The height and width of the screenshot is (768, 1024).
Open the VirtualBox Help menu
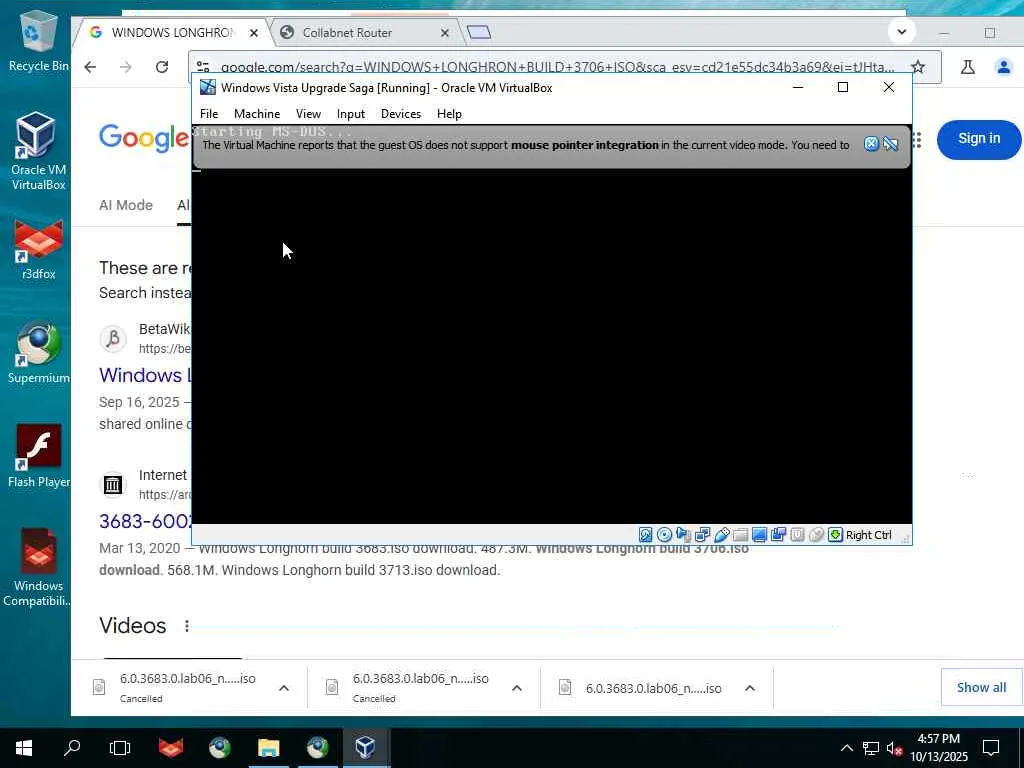coord(449,114)
